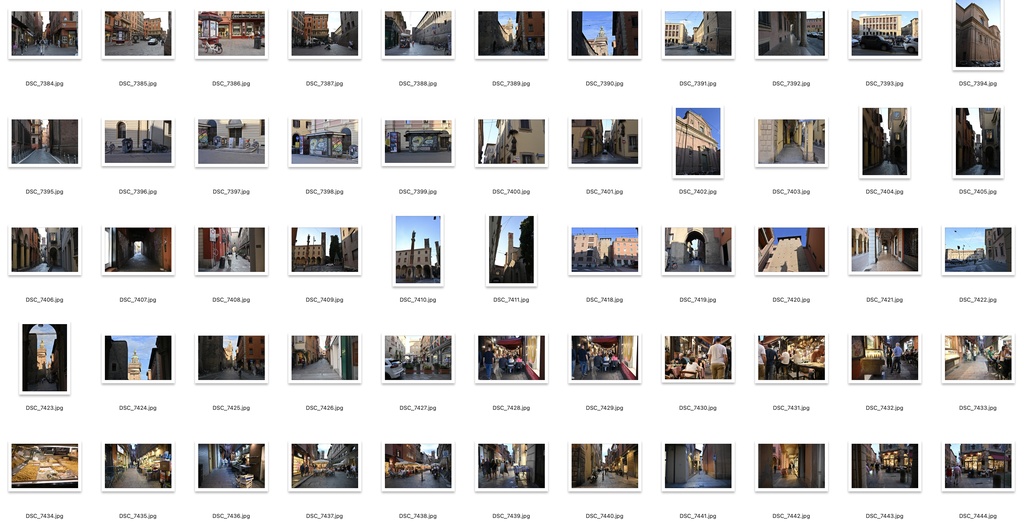This screenshot has width=1024, height=529.
Task: Select the DSC_7434.jpg food display photo
Action: [x=44, y=466]
